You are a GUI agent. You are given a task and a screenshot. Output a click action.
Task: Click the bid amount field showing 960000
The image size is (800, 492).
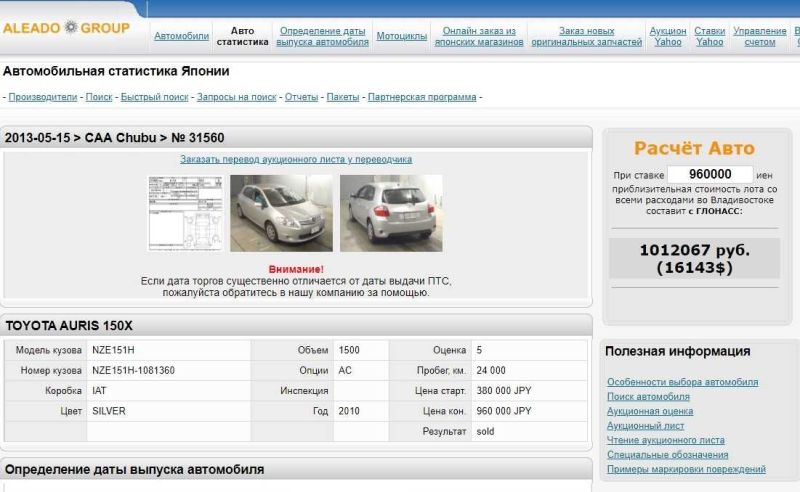pyautogui.click(x=710, y=174)
